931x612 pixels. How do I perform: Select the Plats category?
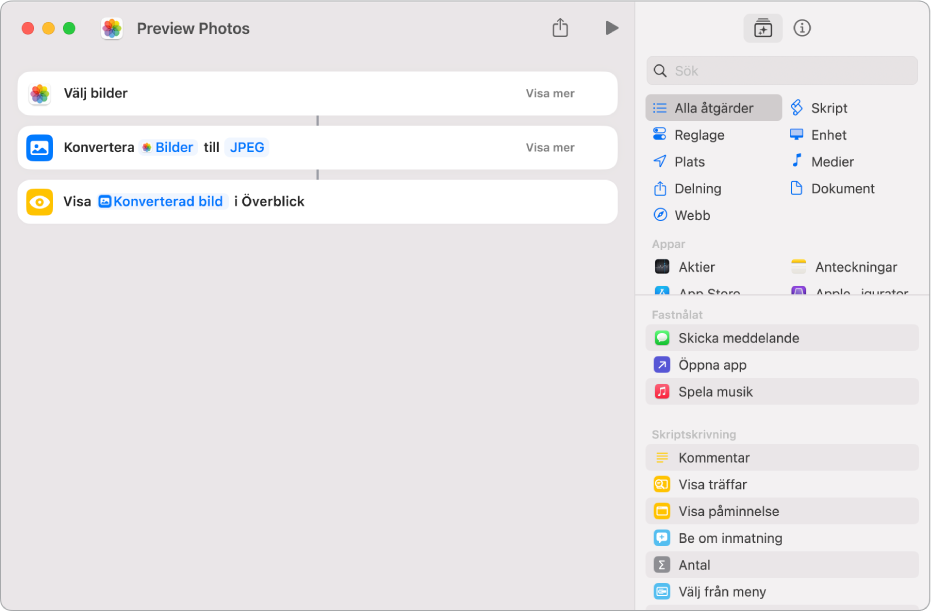pos(679,161)
